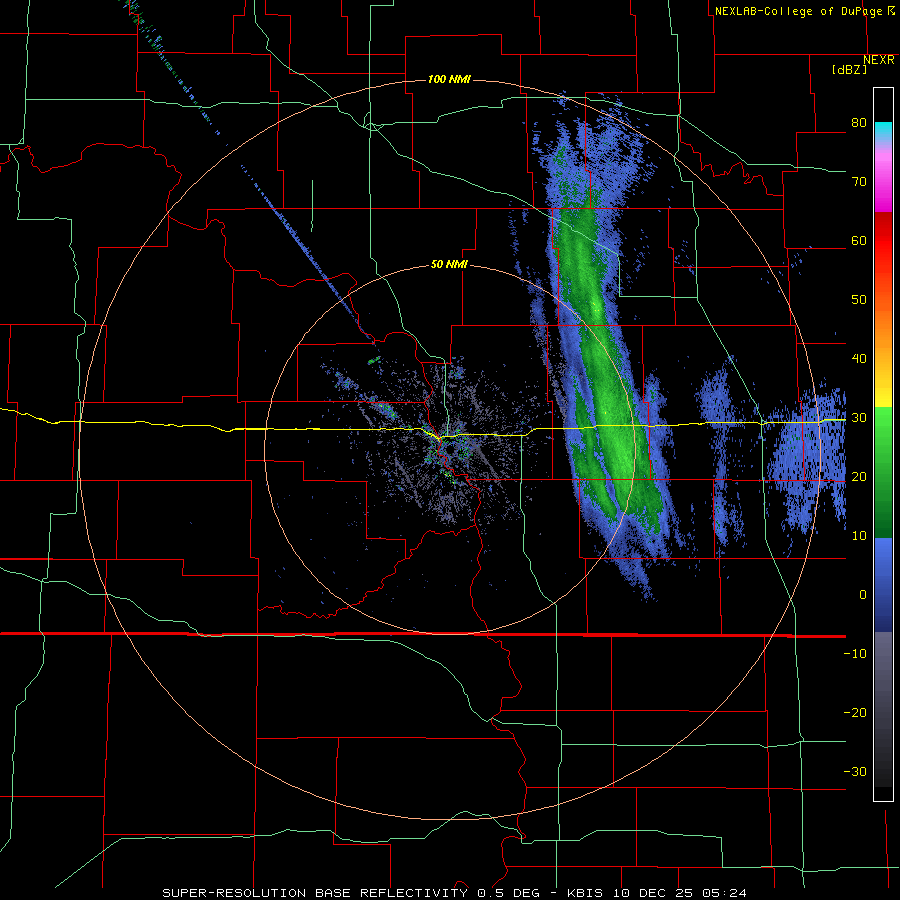Screen dimensions: 900x900
Task: Click the red segment of the reflectivity color bar
Action: pos(883,241)
